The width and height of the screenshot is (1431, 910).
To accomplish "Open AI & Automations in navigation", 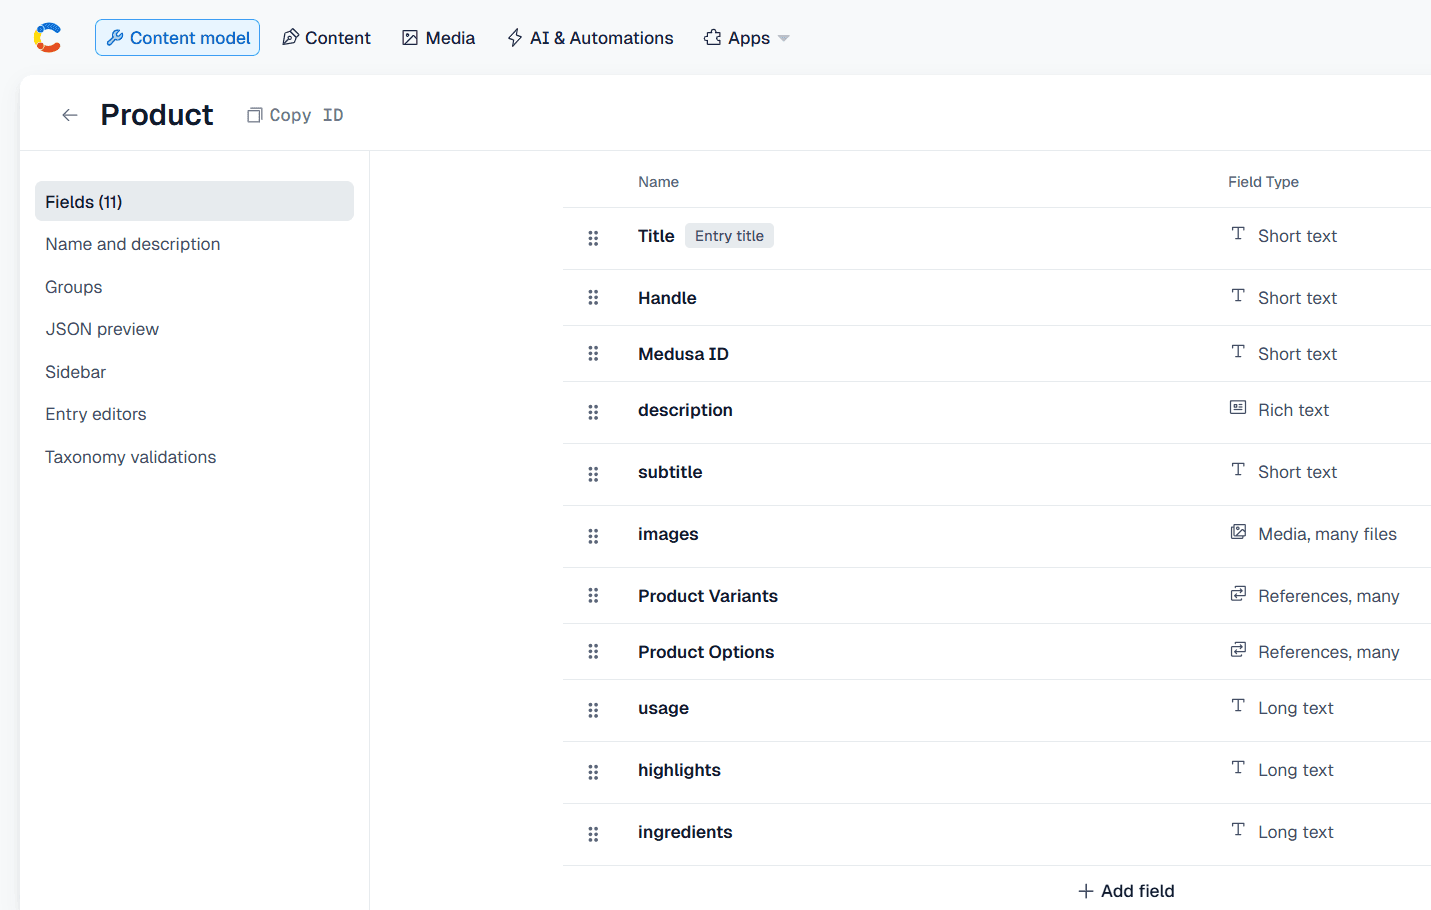I will pyautogui.click(x=590, y=38).
